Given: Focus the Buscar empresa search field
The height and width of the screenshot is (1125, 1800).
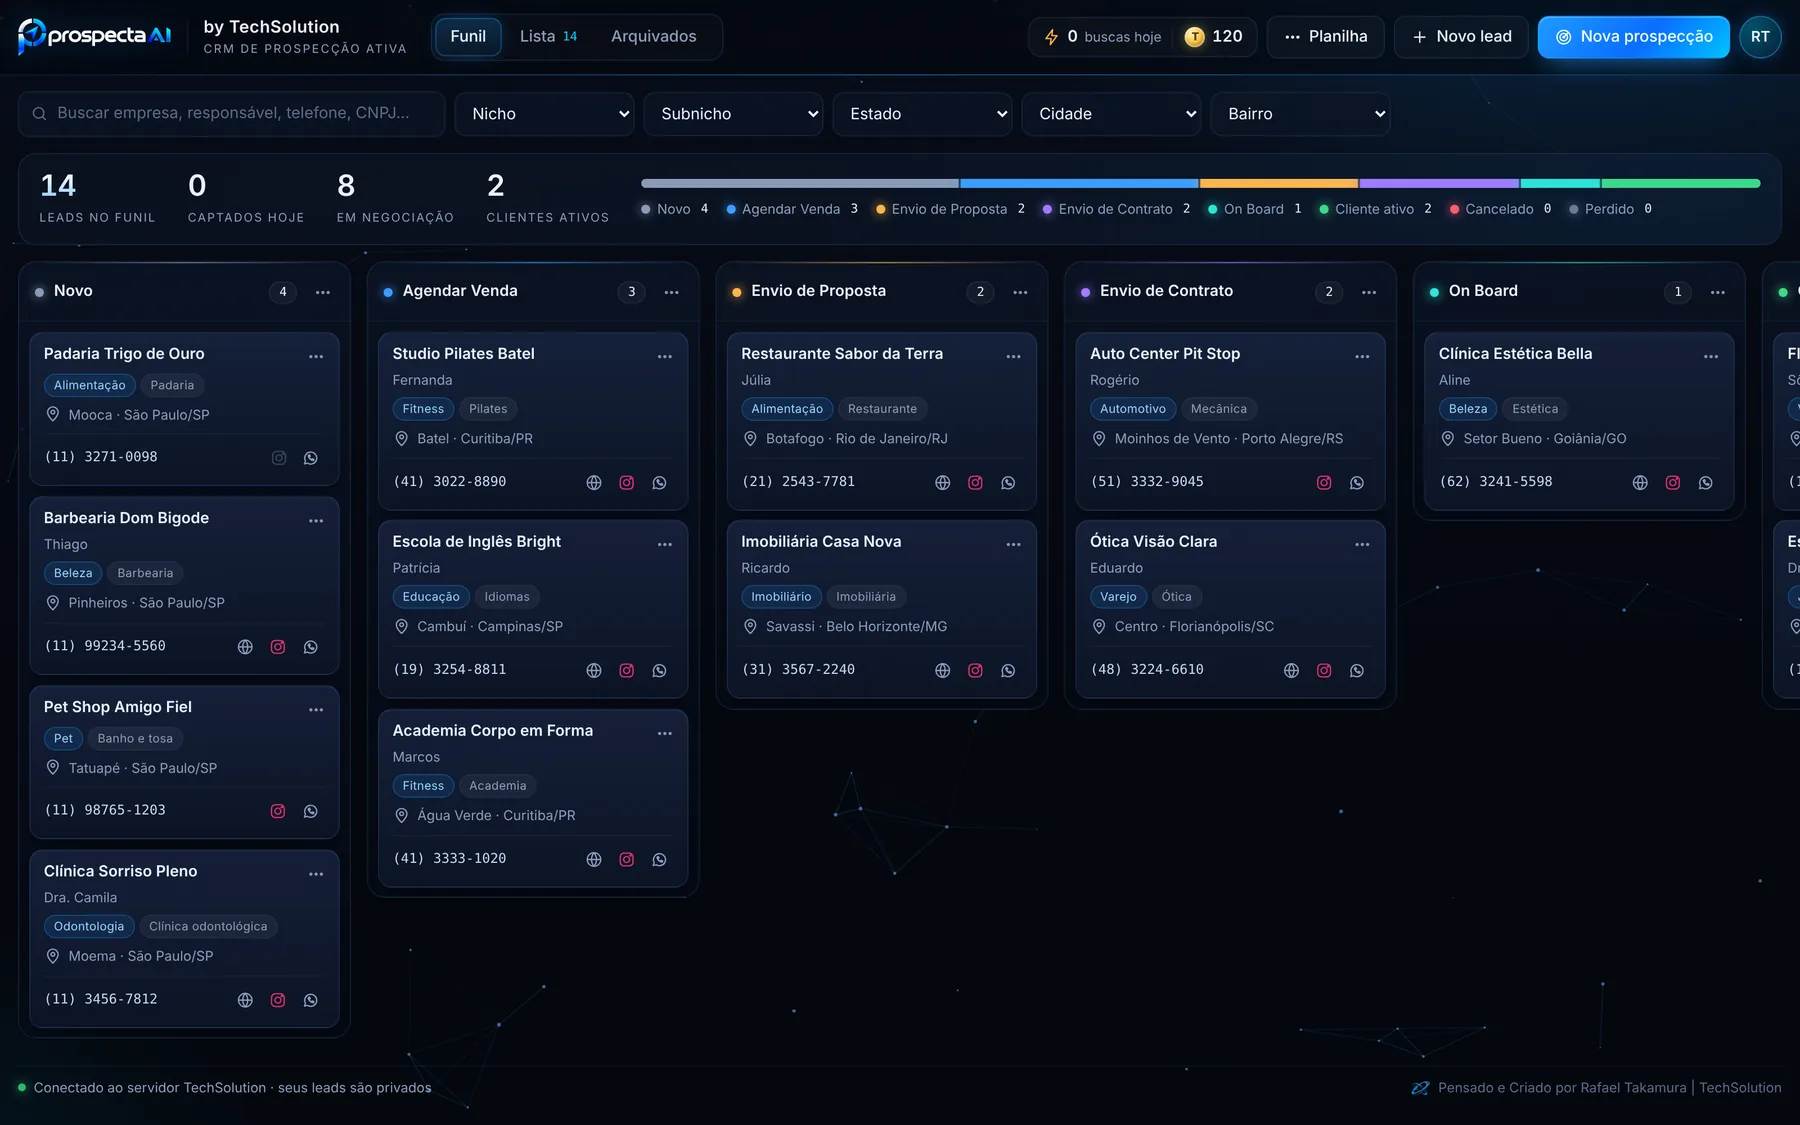Looking at the screenshot, I should 232,114.
